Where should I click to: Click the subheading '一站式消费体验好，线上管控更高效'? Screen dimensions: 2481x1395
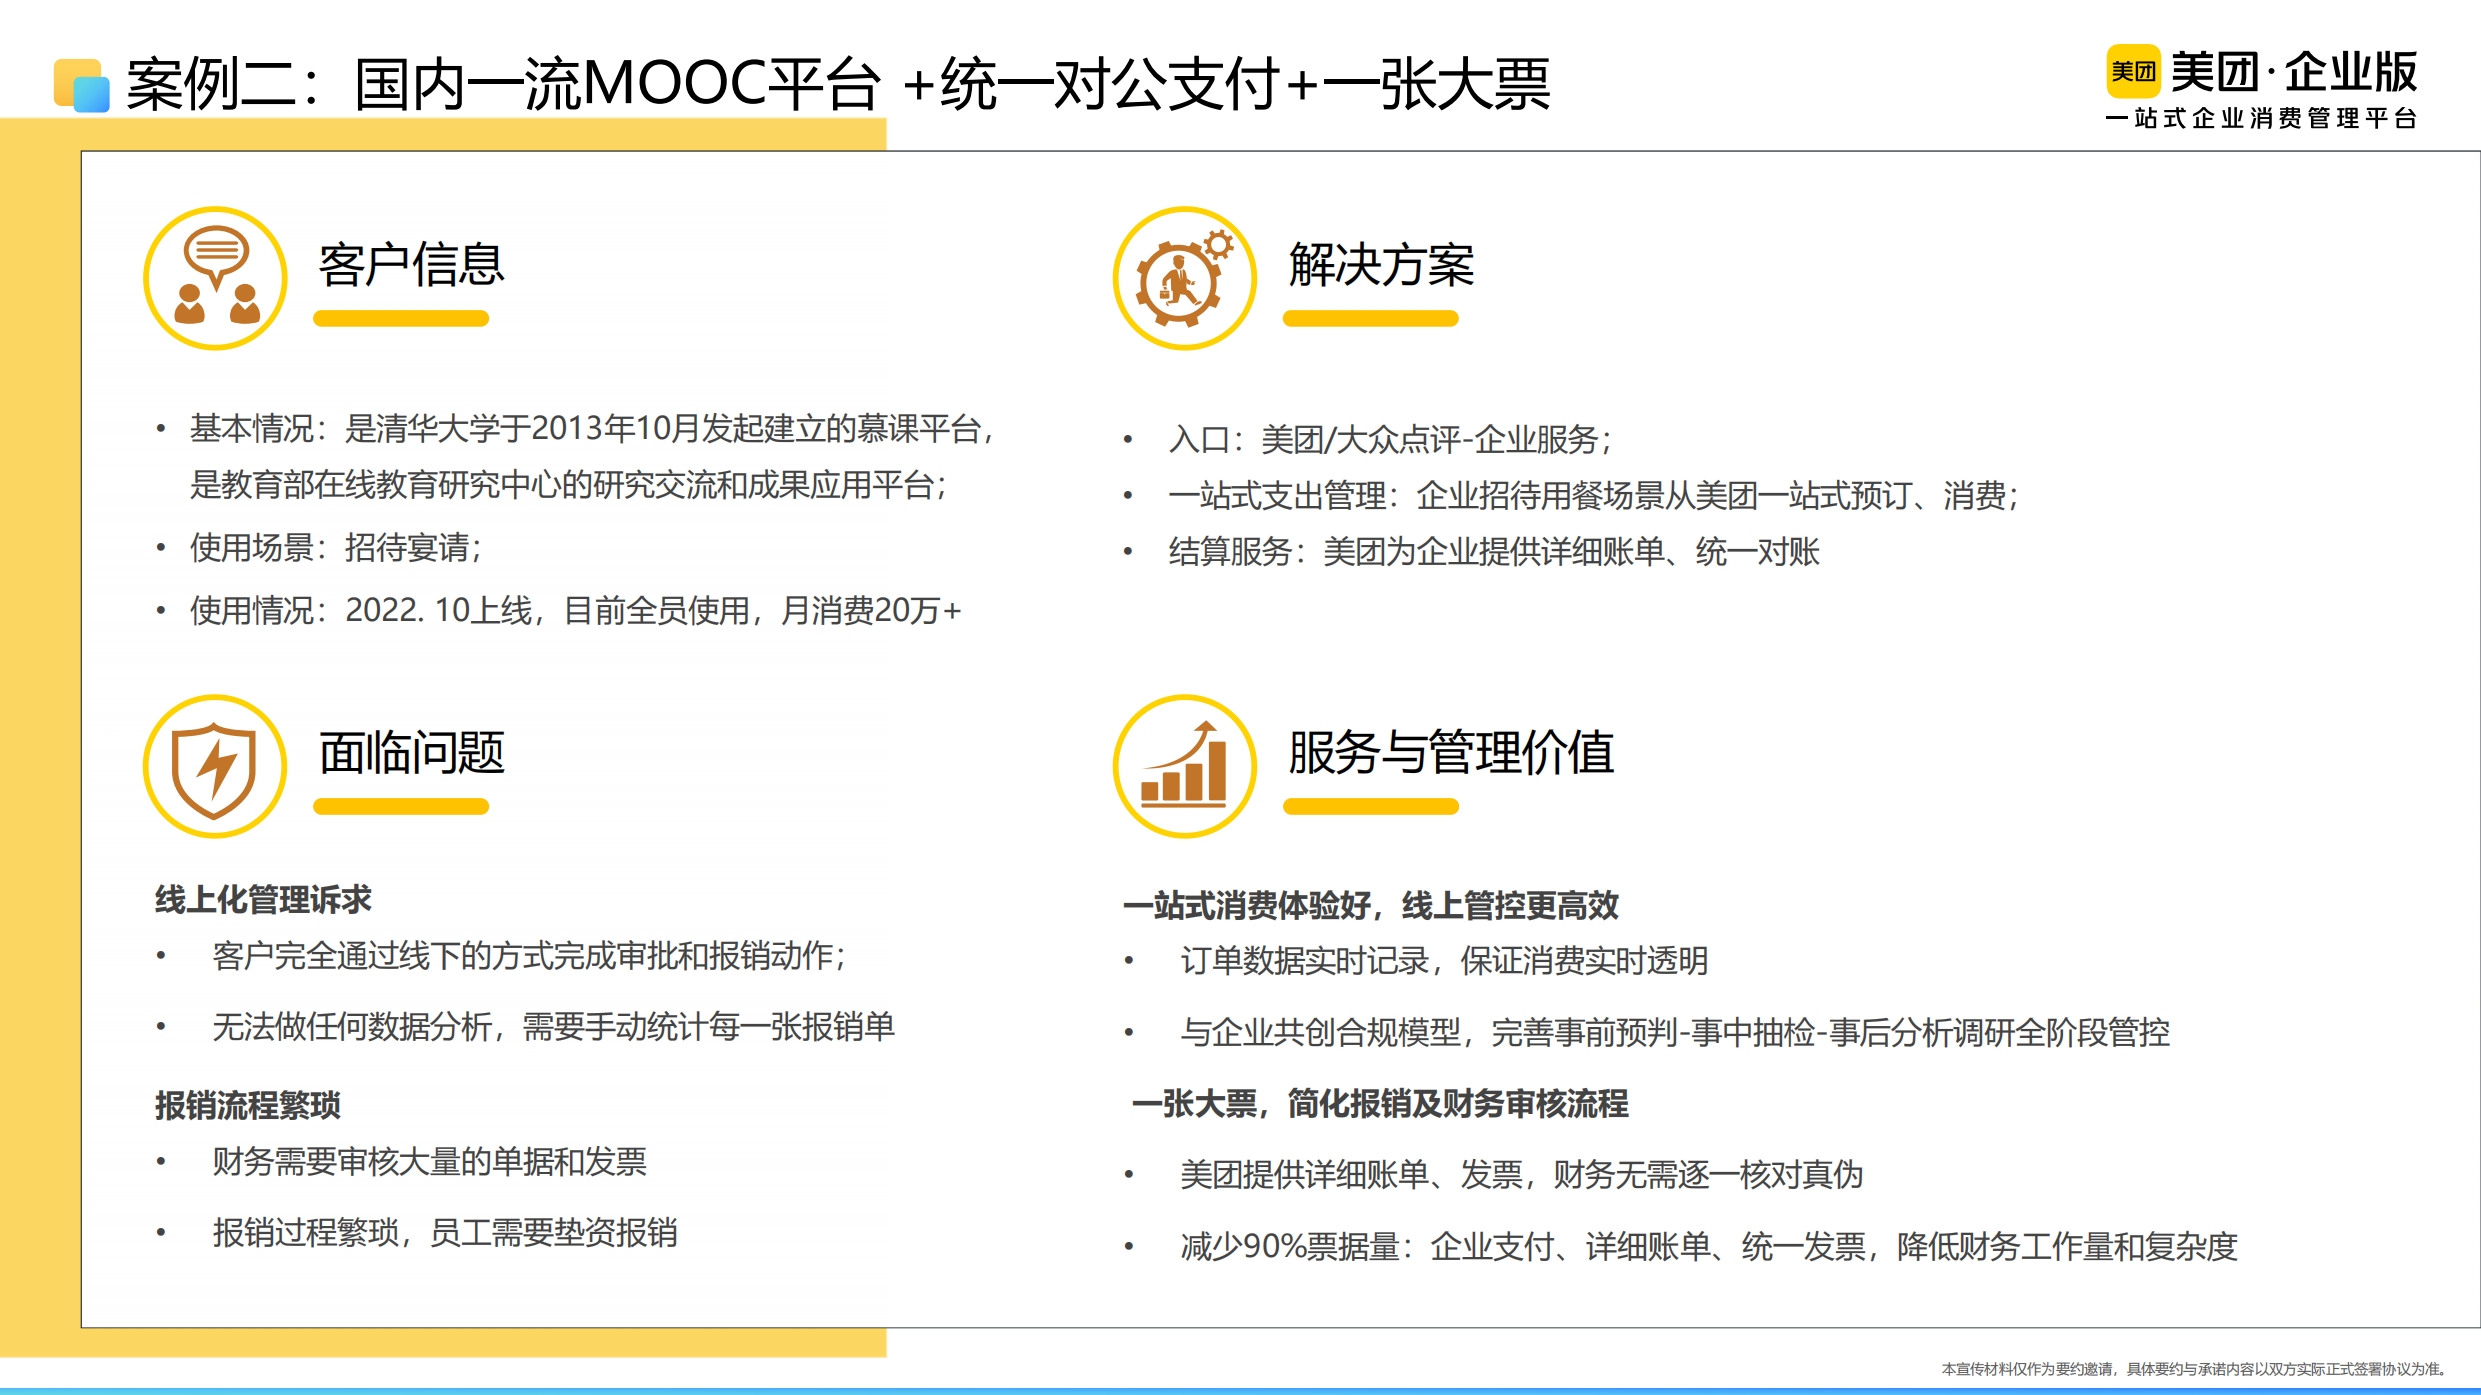click(x=1370, y=906)
